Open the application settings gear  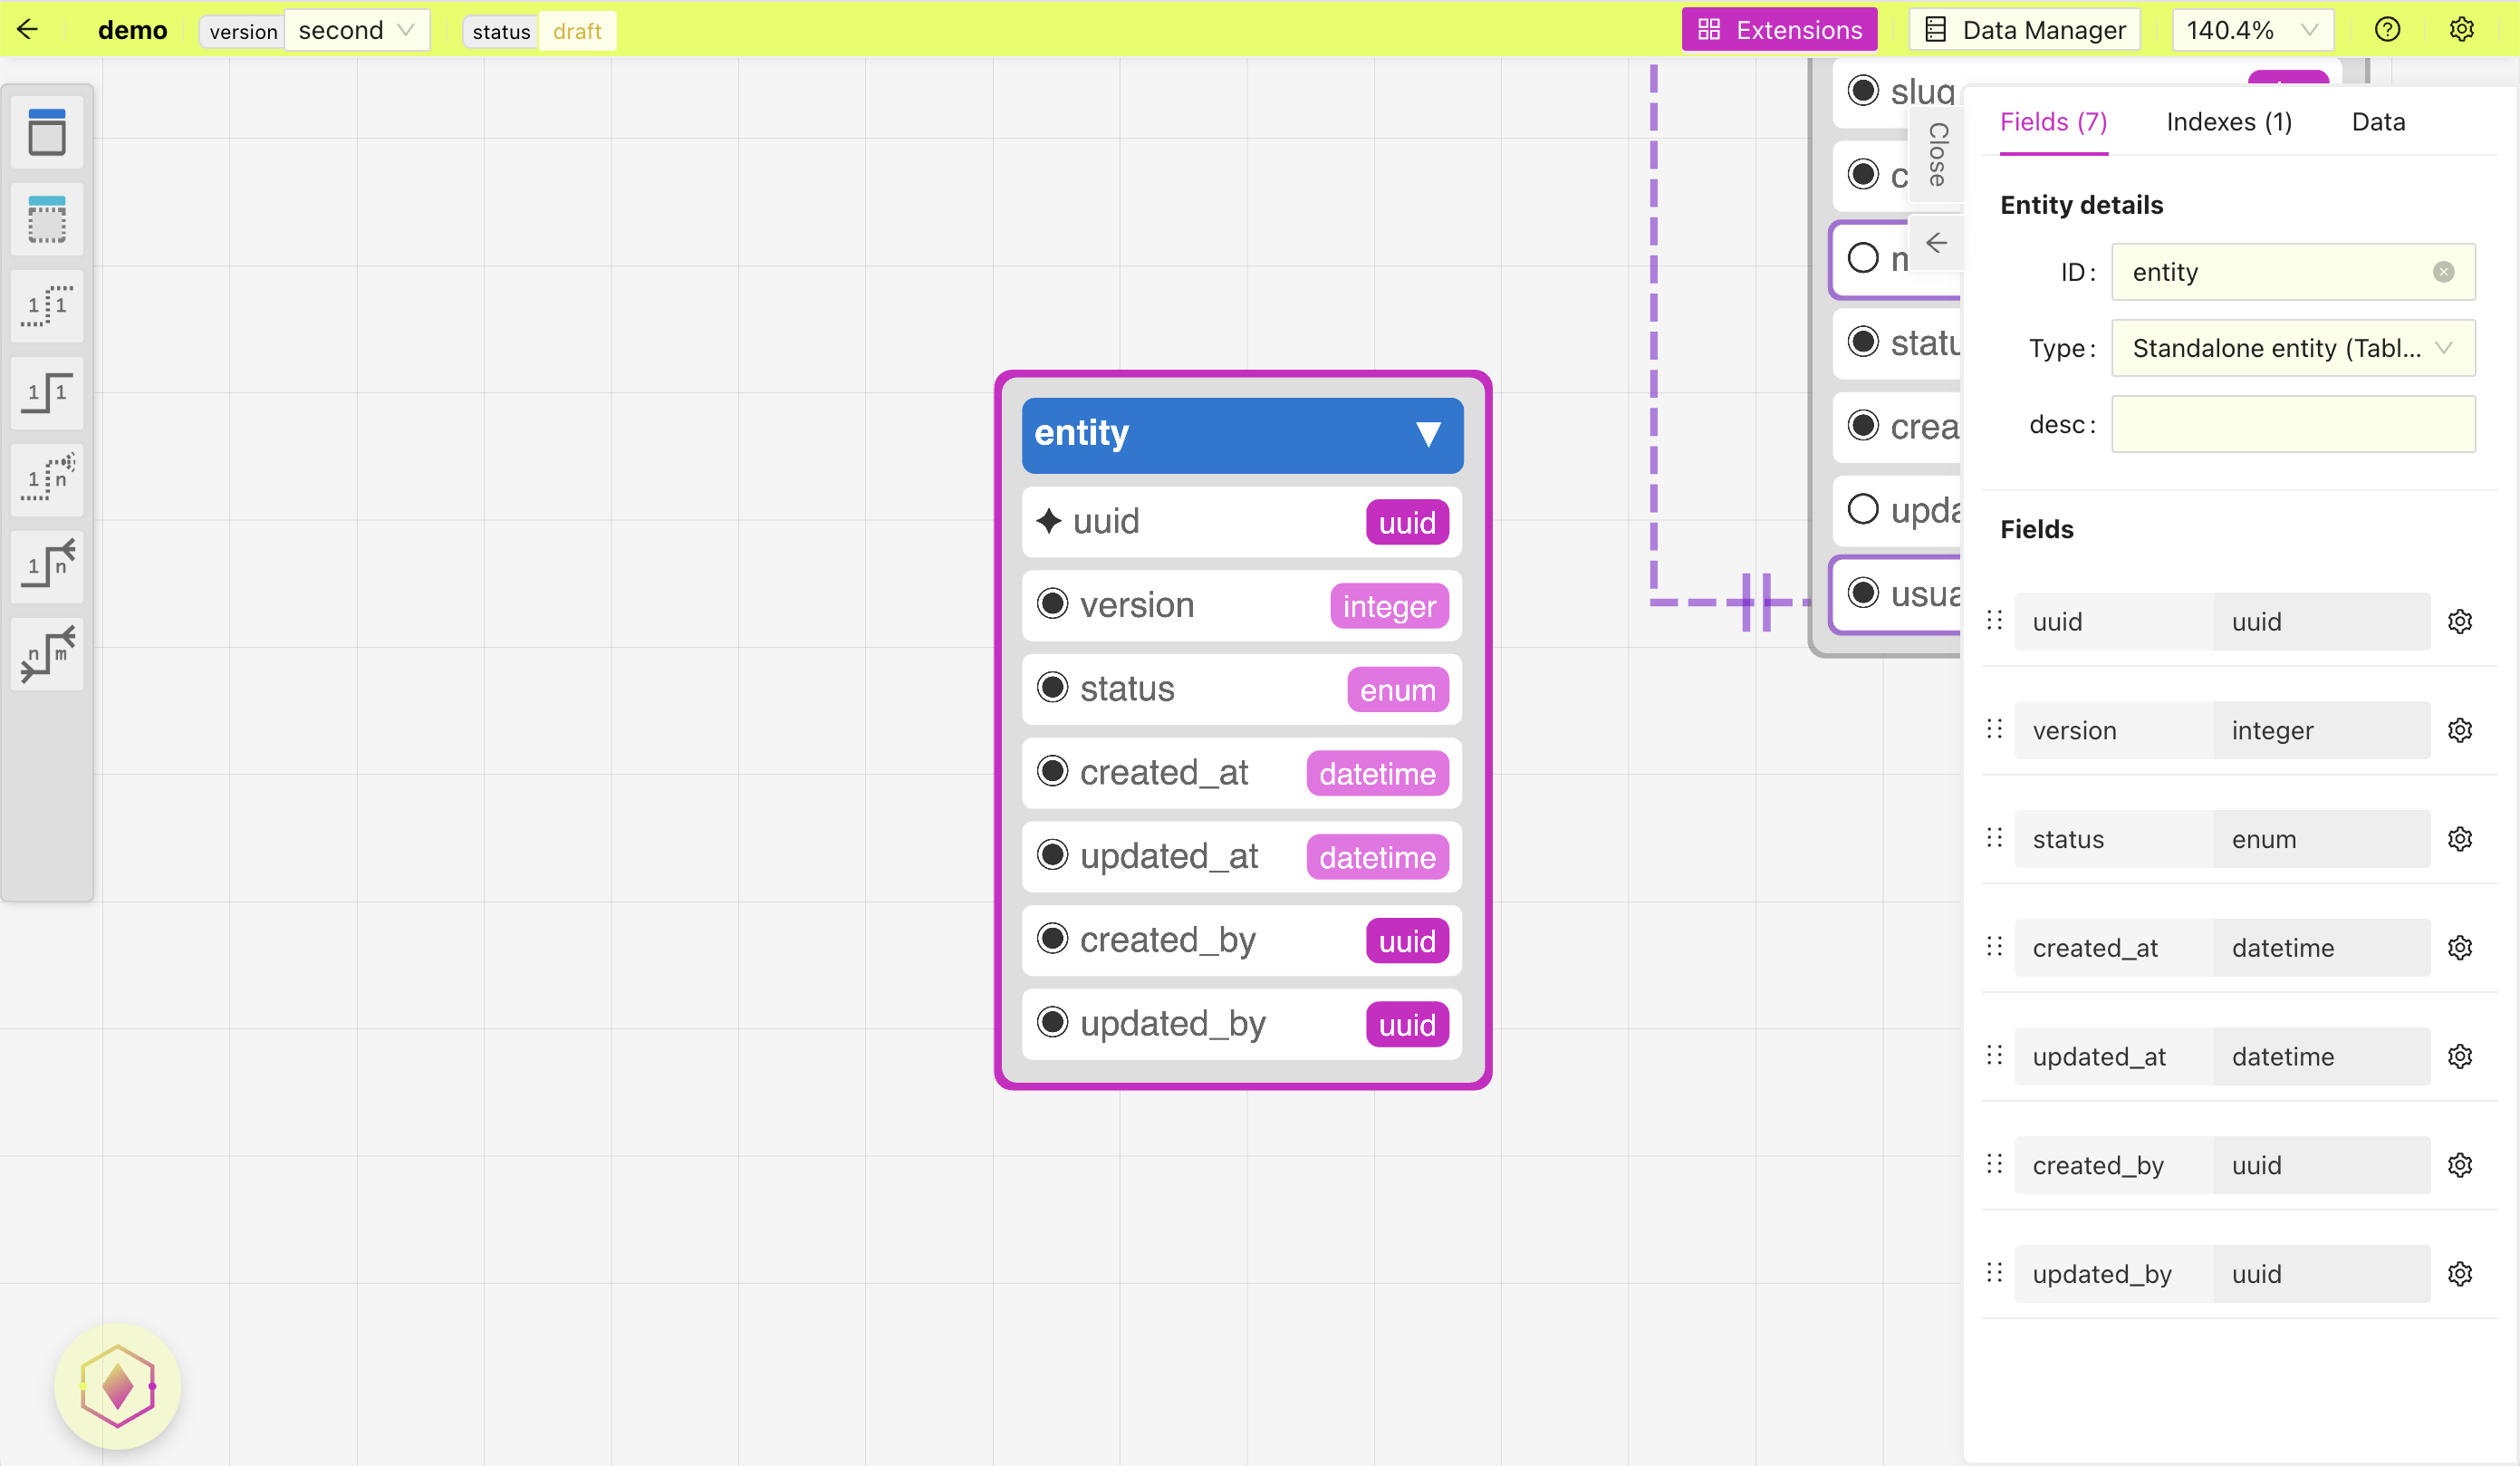pyautogui.click(x=2462, y=30)
